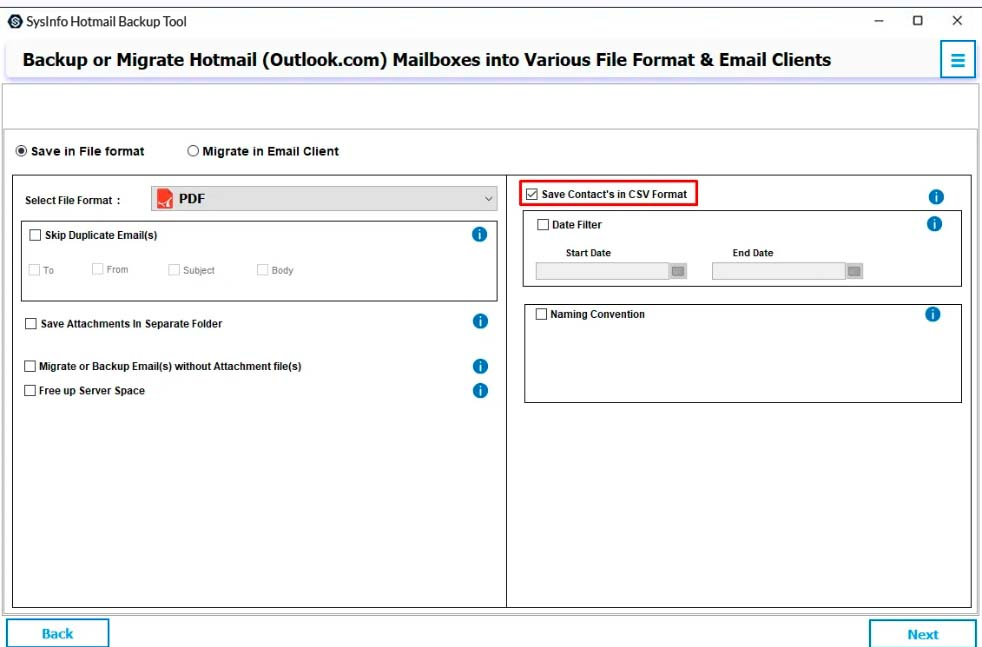Open the End Date calendar picker icon
The image size is (982, 647).
point(854,271)
